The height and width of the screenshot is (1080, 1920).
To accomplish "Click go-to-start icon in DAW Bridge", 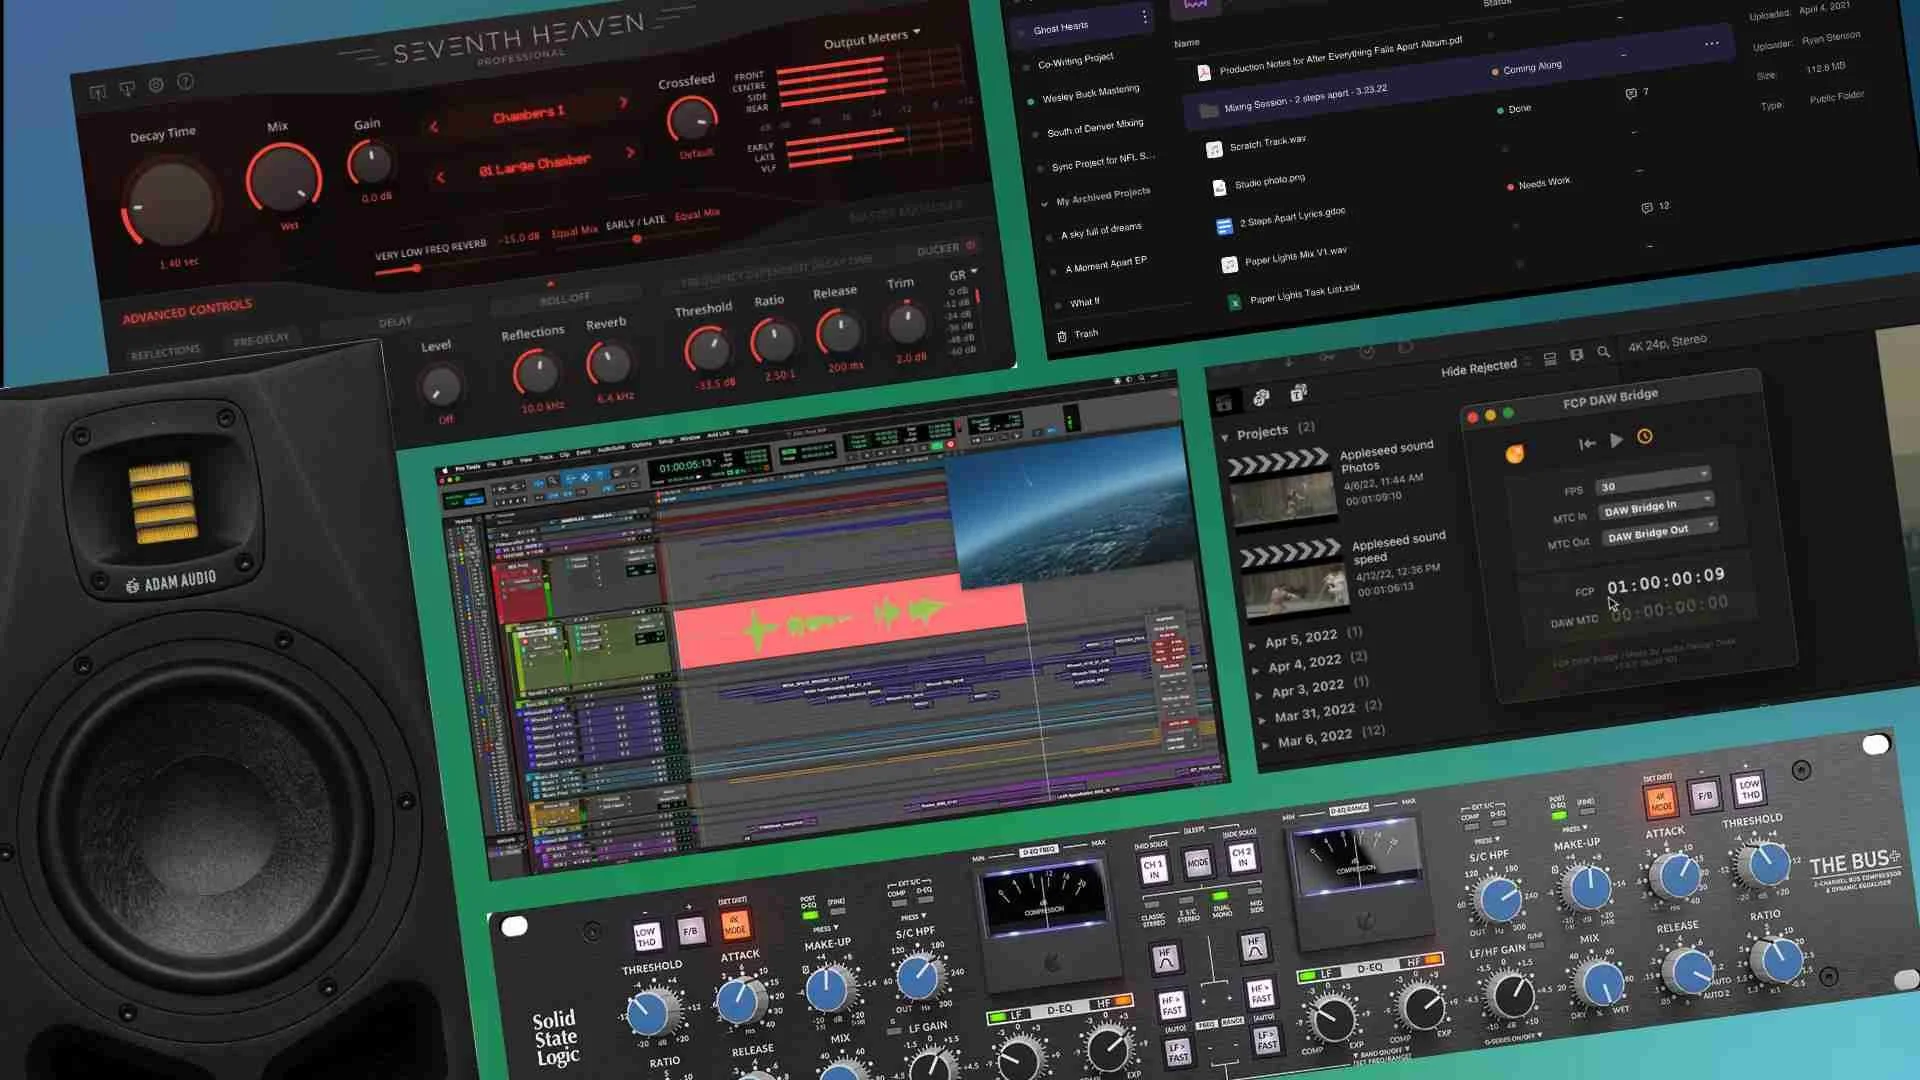I will point(1587,443).
